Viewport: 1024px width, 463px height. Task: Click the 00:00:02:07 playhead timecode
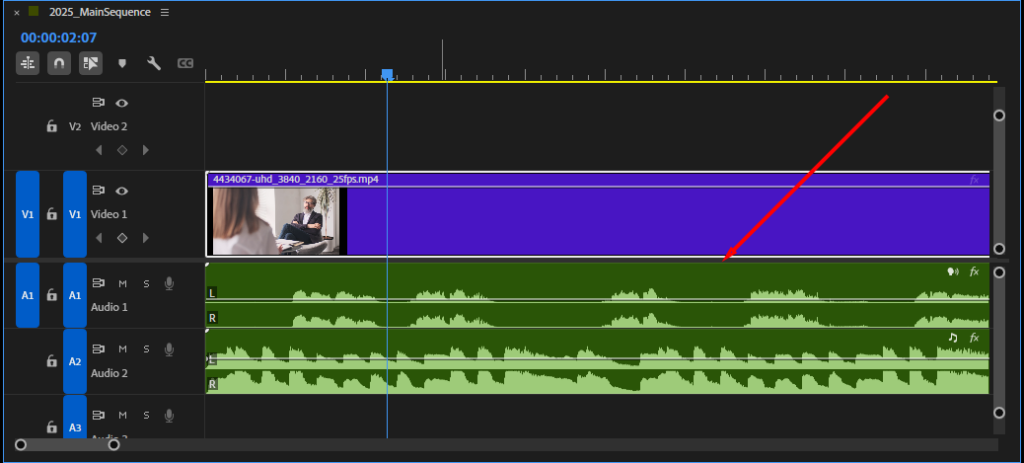click(x=59, y=38)
